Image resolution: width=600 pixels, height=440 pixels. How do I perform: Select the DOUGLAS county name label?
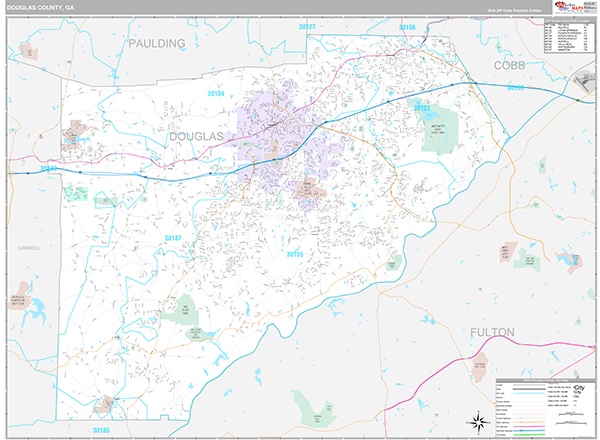pos(196,136)
